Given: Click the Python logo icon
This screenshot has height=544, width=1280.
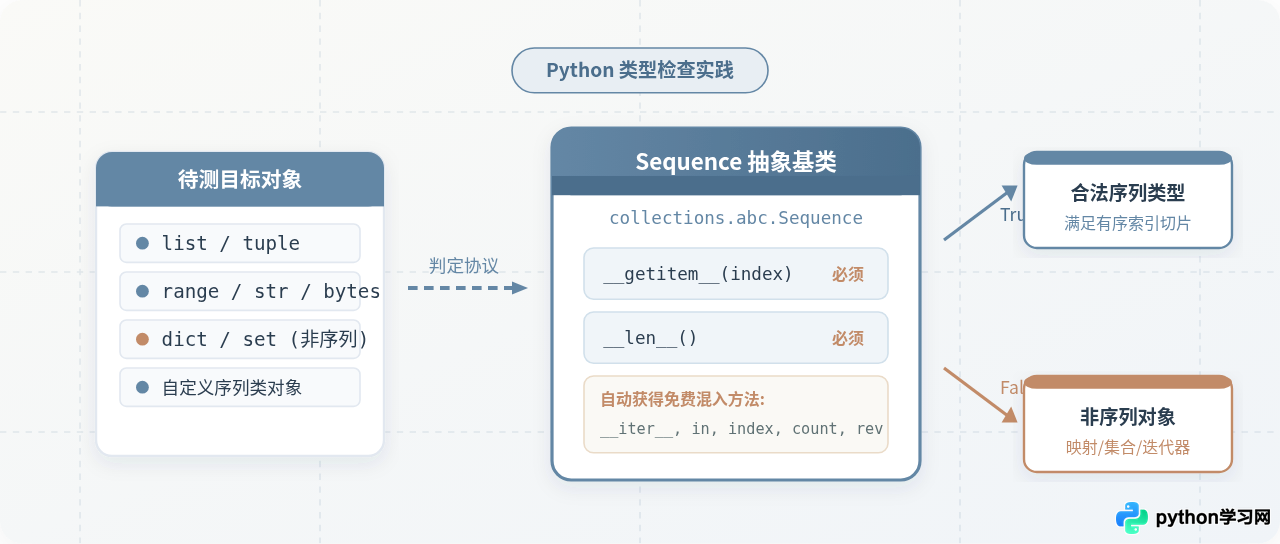Looking at the screenshot, I should [x=1132, y=518].
